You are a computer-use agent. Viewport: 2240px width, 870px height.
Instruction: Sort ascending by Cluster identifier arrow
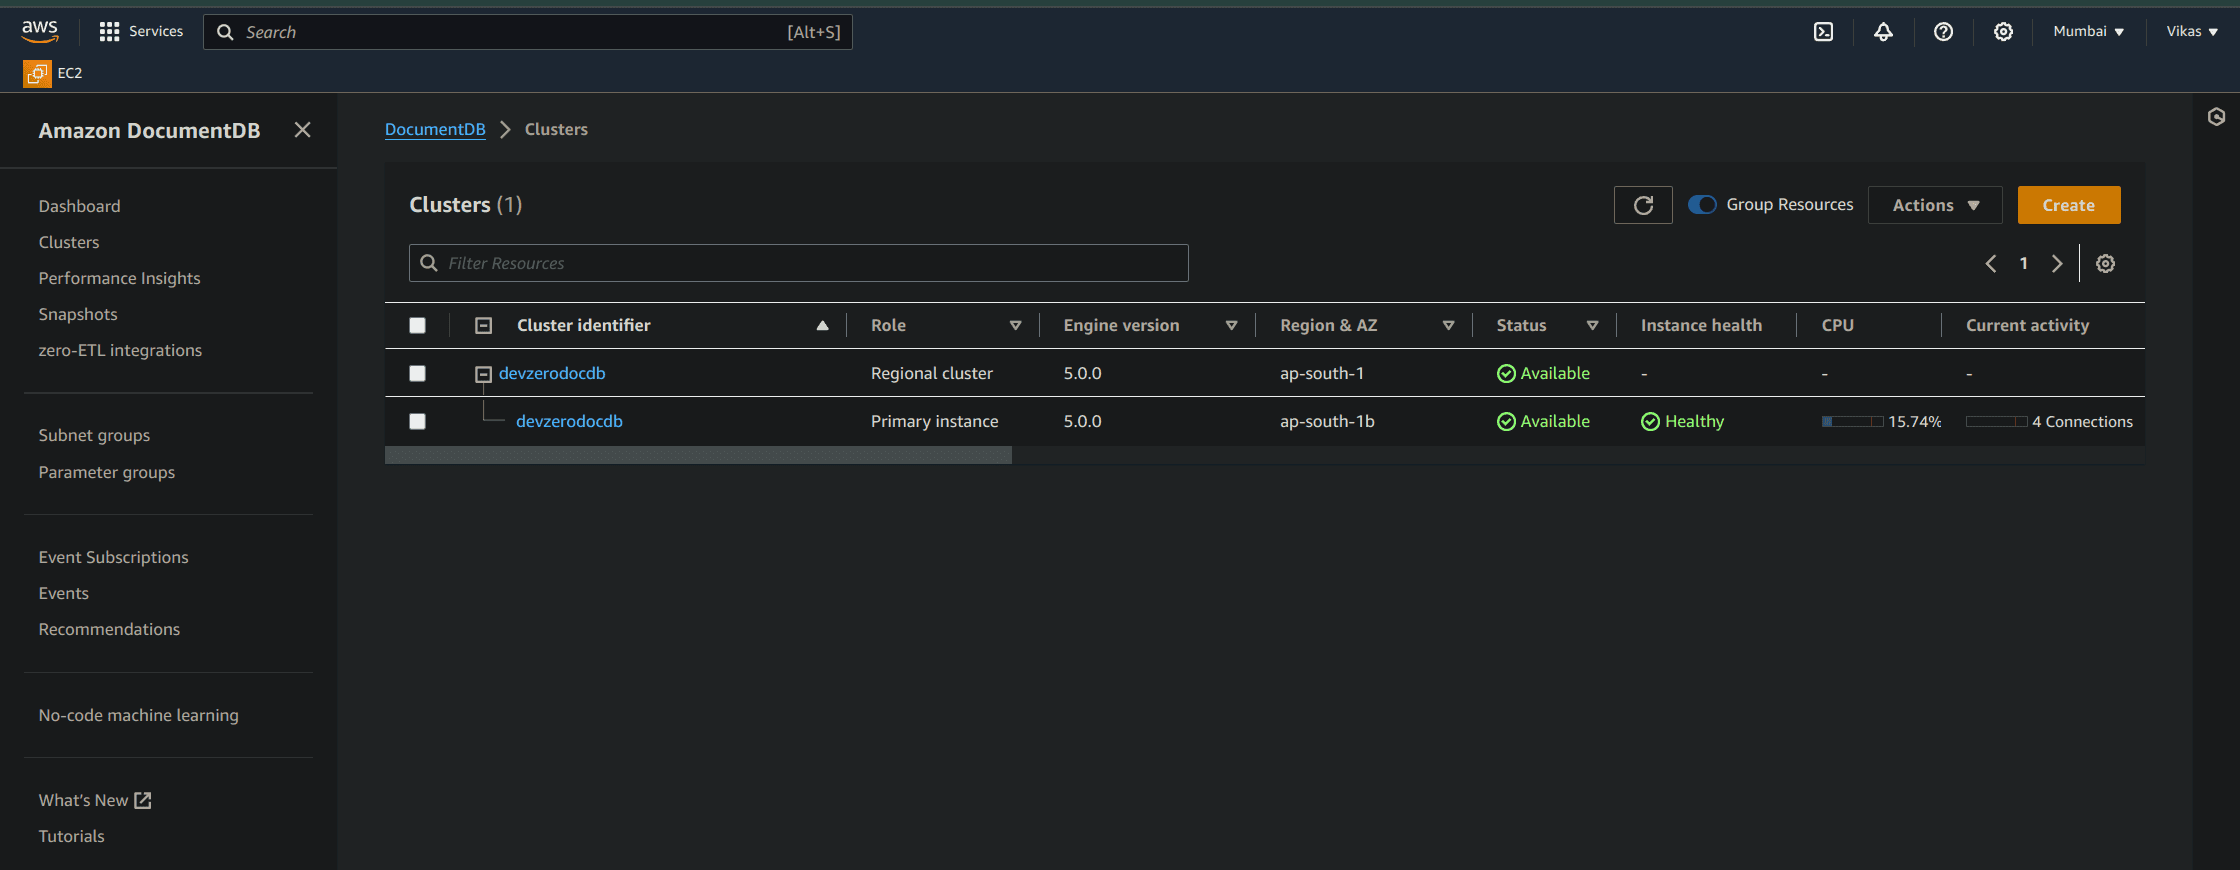coord(822,325)
